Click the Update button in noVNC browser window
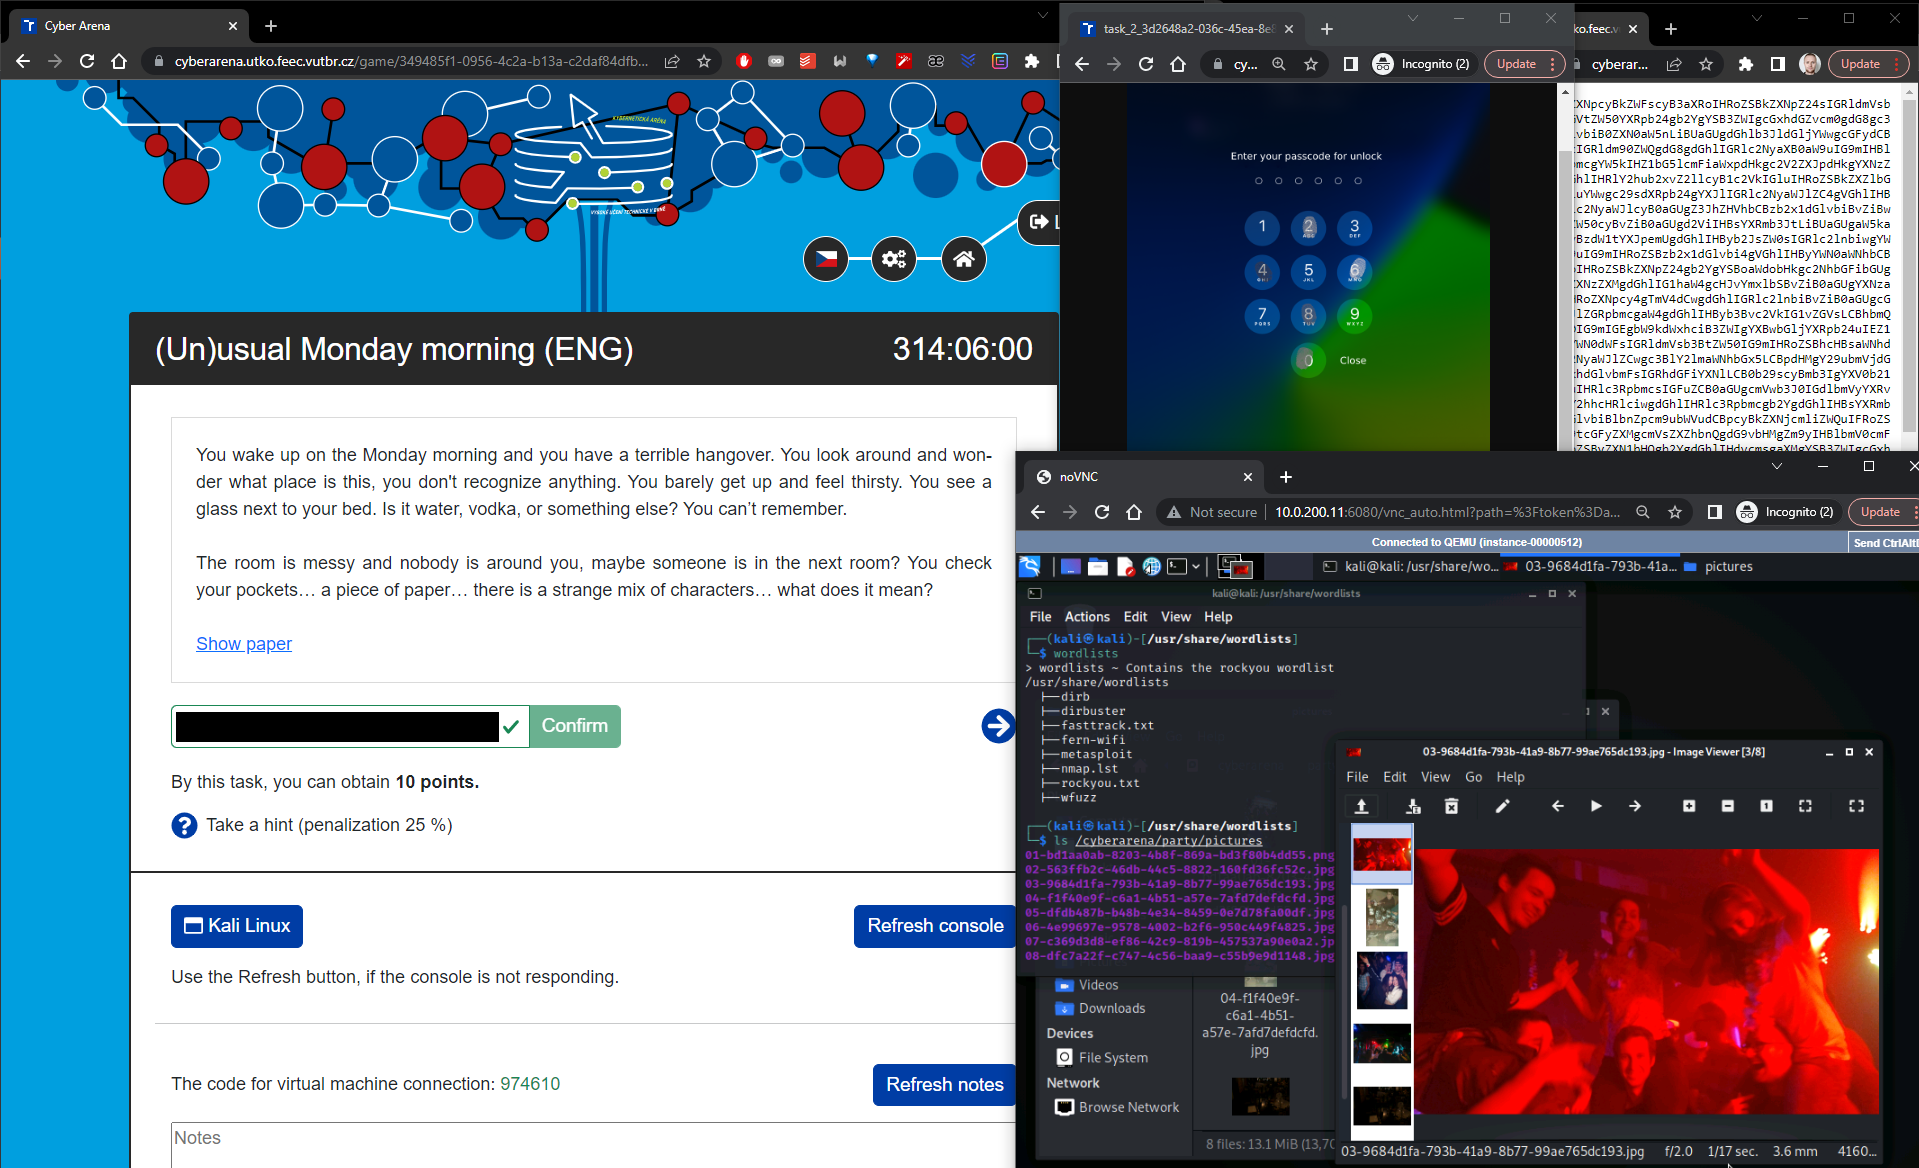Screen dimensions: 1919x1168 pyautogui.click(x=1880, y=512)
